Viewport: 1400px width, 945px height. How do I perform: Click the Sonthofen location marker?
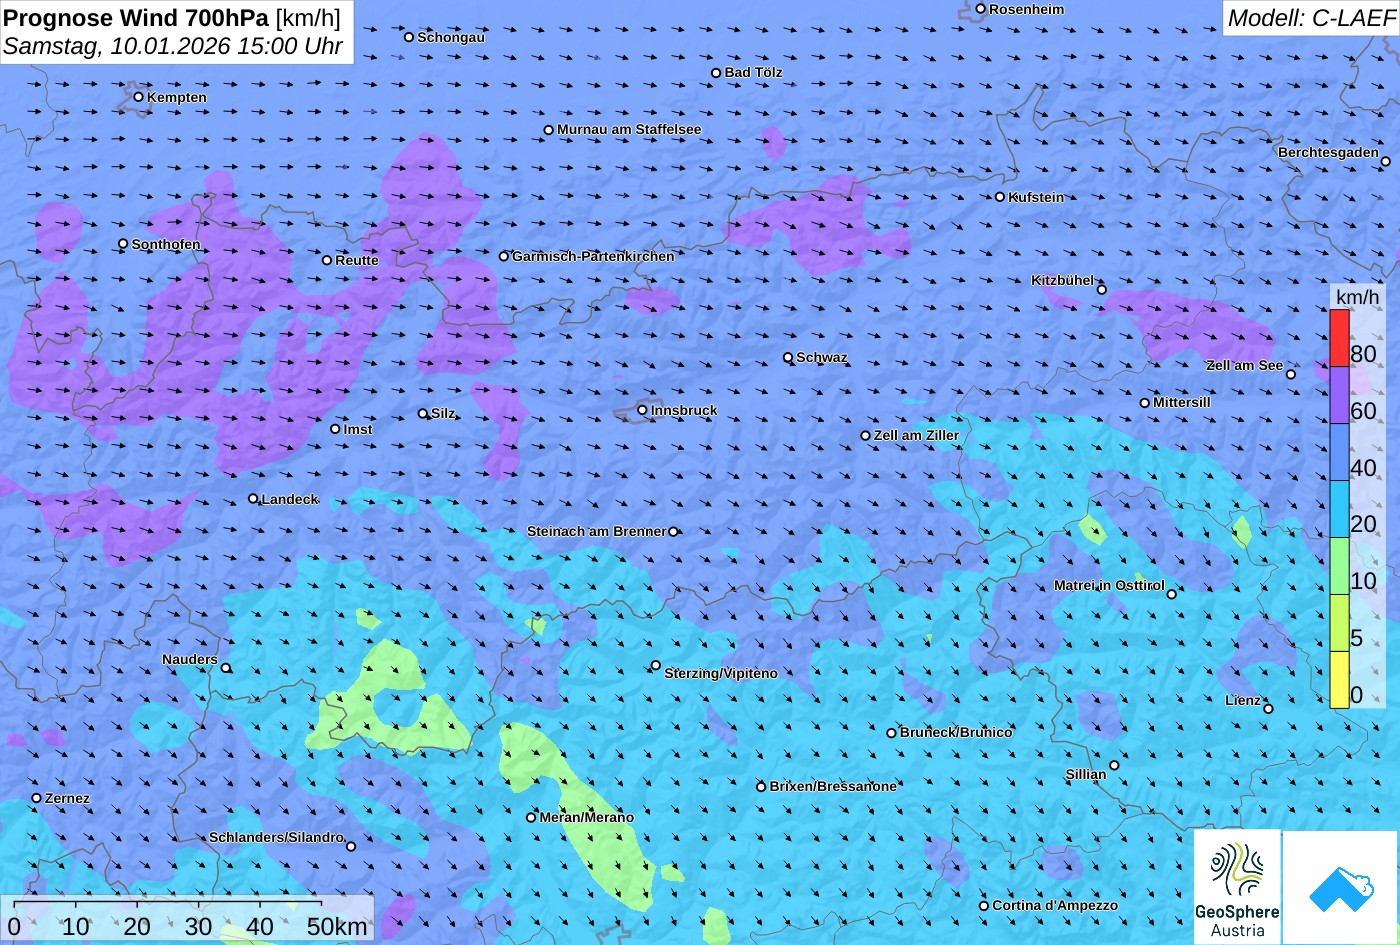pos(124,244)
